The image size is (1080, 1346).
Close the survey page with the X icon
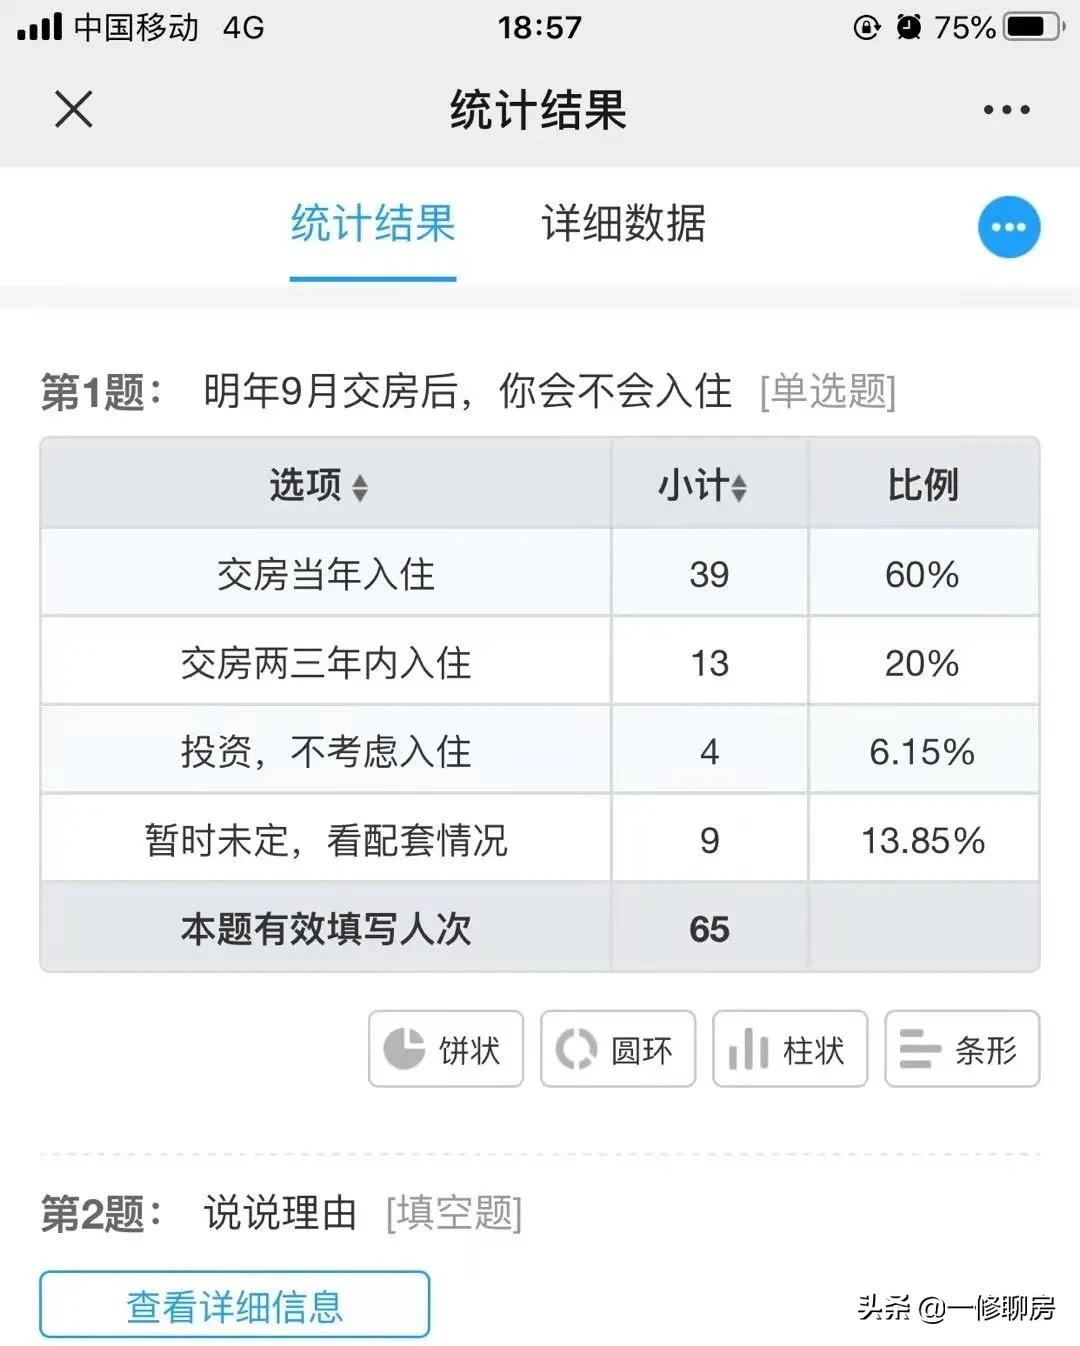click(73, 111)
